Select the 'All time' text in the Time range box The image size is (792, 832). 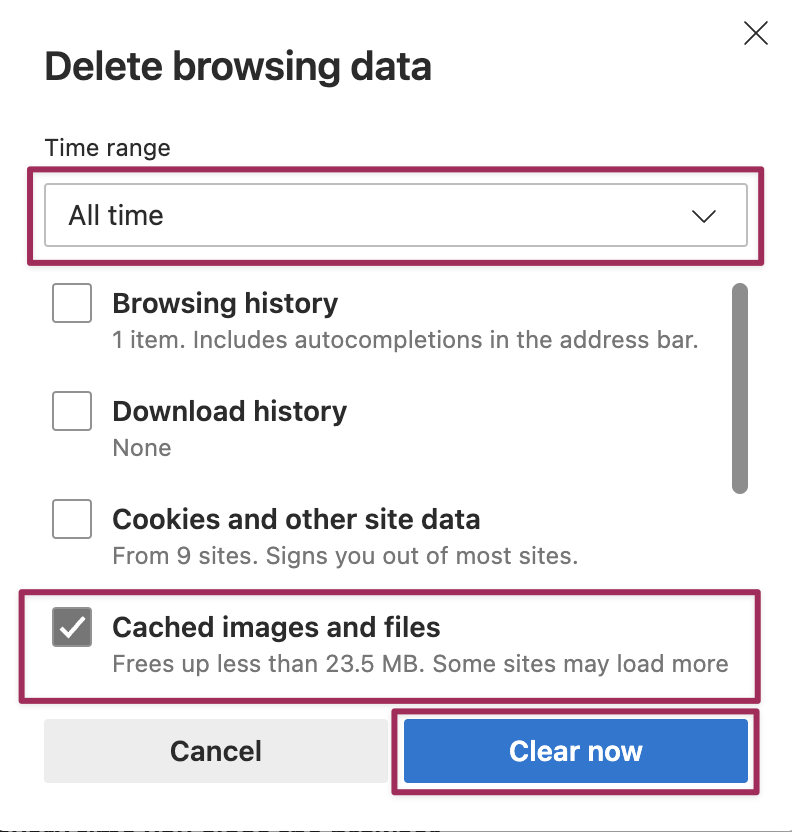[116, 215]
